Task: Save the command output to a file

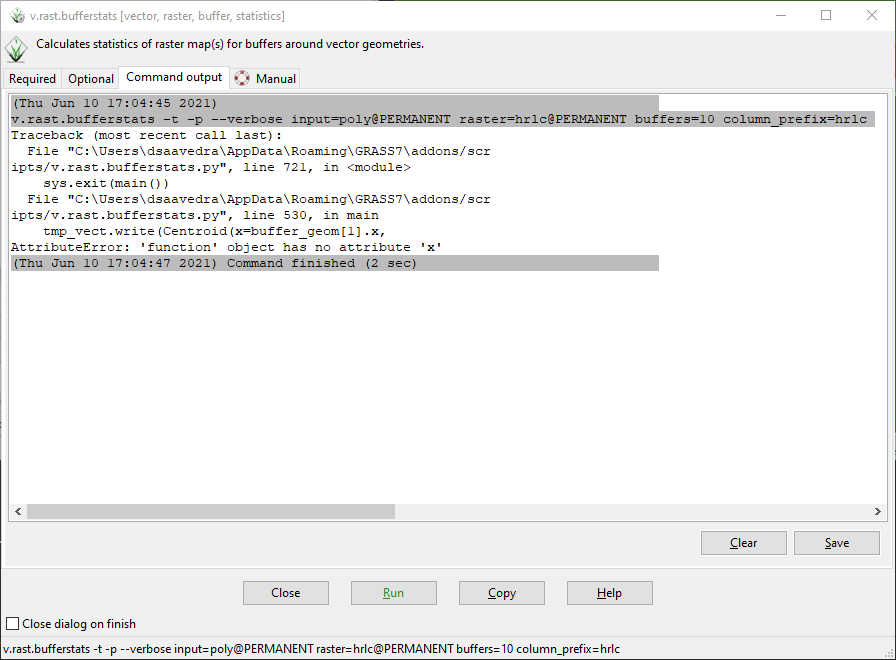Action: click(836, 542)
